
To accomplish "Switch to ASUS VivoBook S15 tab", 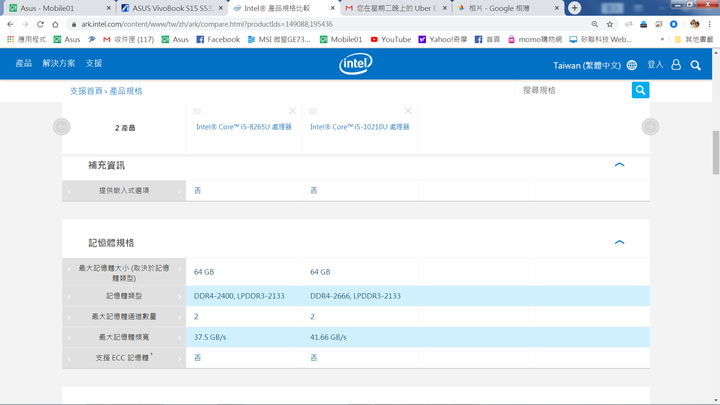I will click(x=171, y=8).
